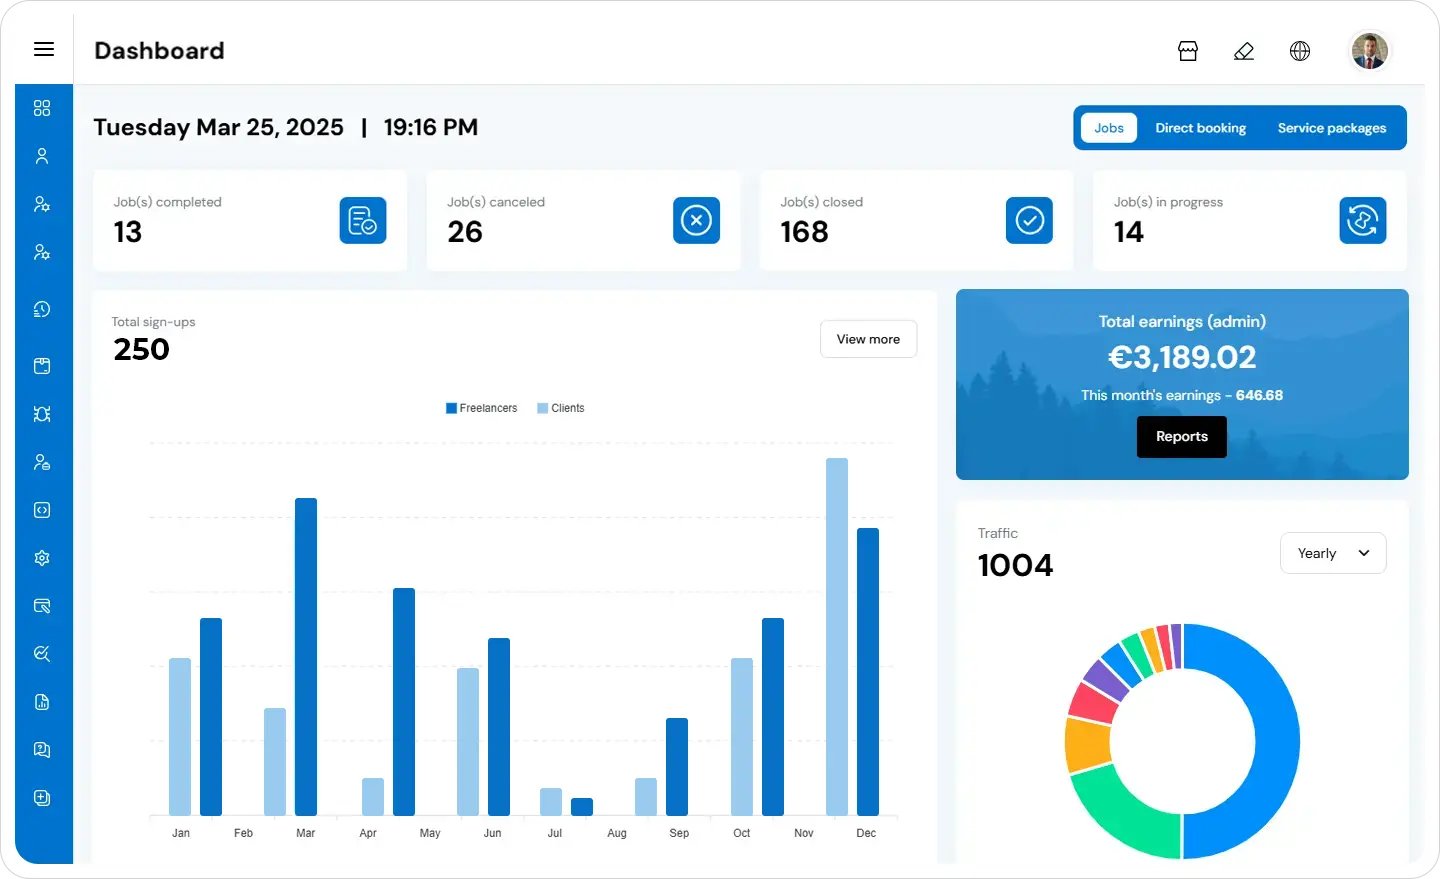
Task: Select the globe language icon in header
Action: 1300,50
